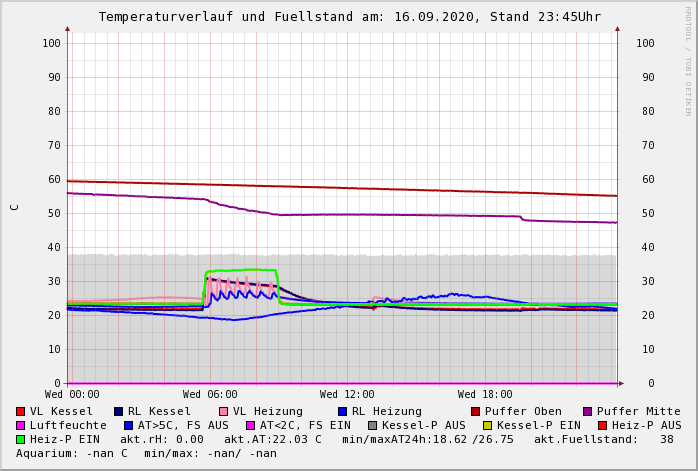
Task: Click the Wed 12:00 time axis label
Action: tap(347, 395)
